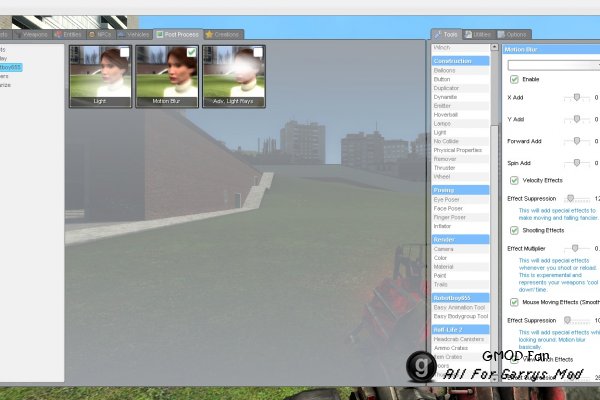Screen dimensions: 600x400
Task: Choose the Eye Poser tool
Action: [x=461, y=199]
